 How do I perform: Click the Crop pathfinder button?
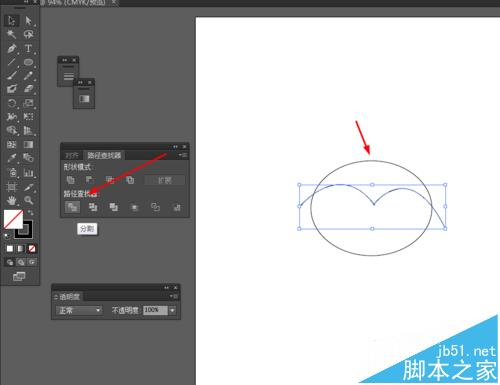tap(135, 207)
